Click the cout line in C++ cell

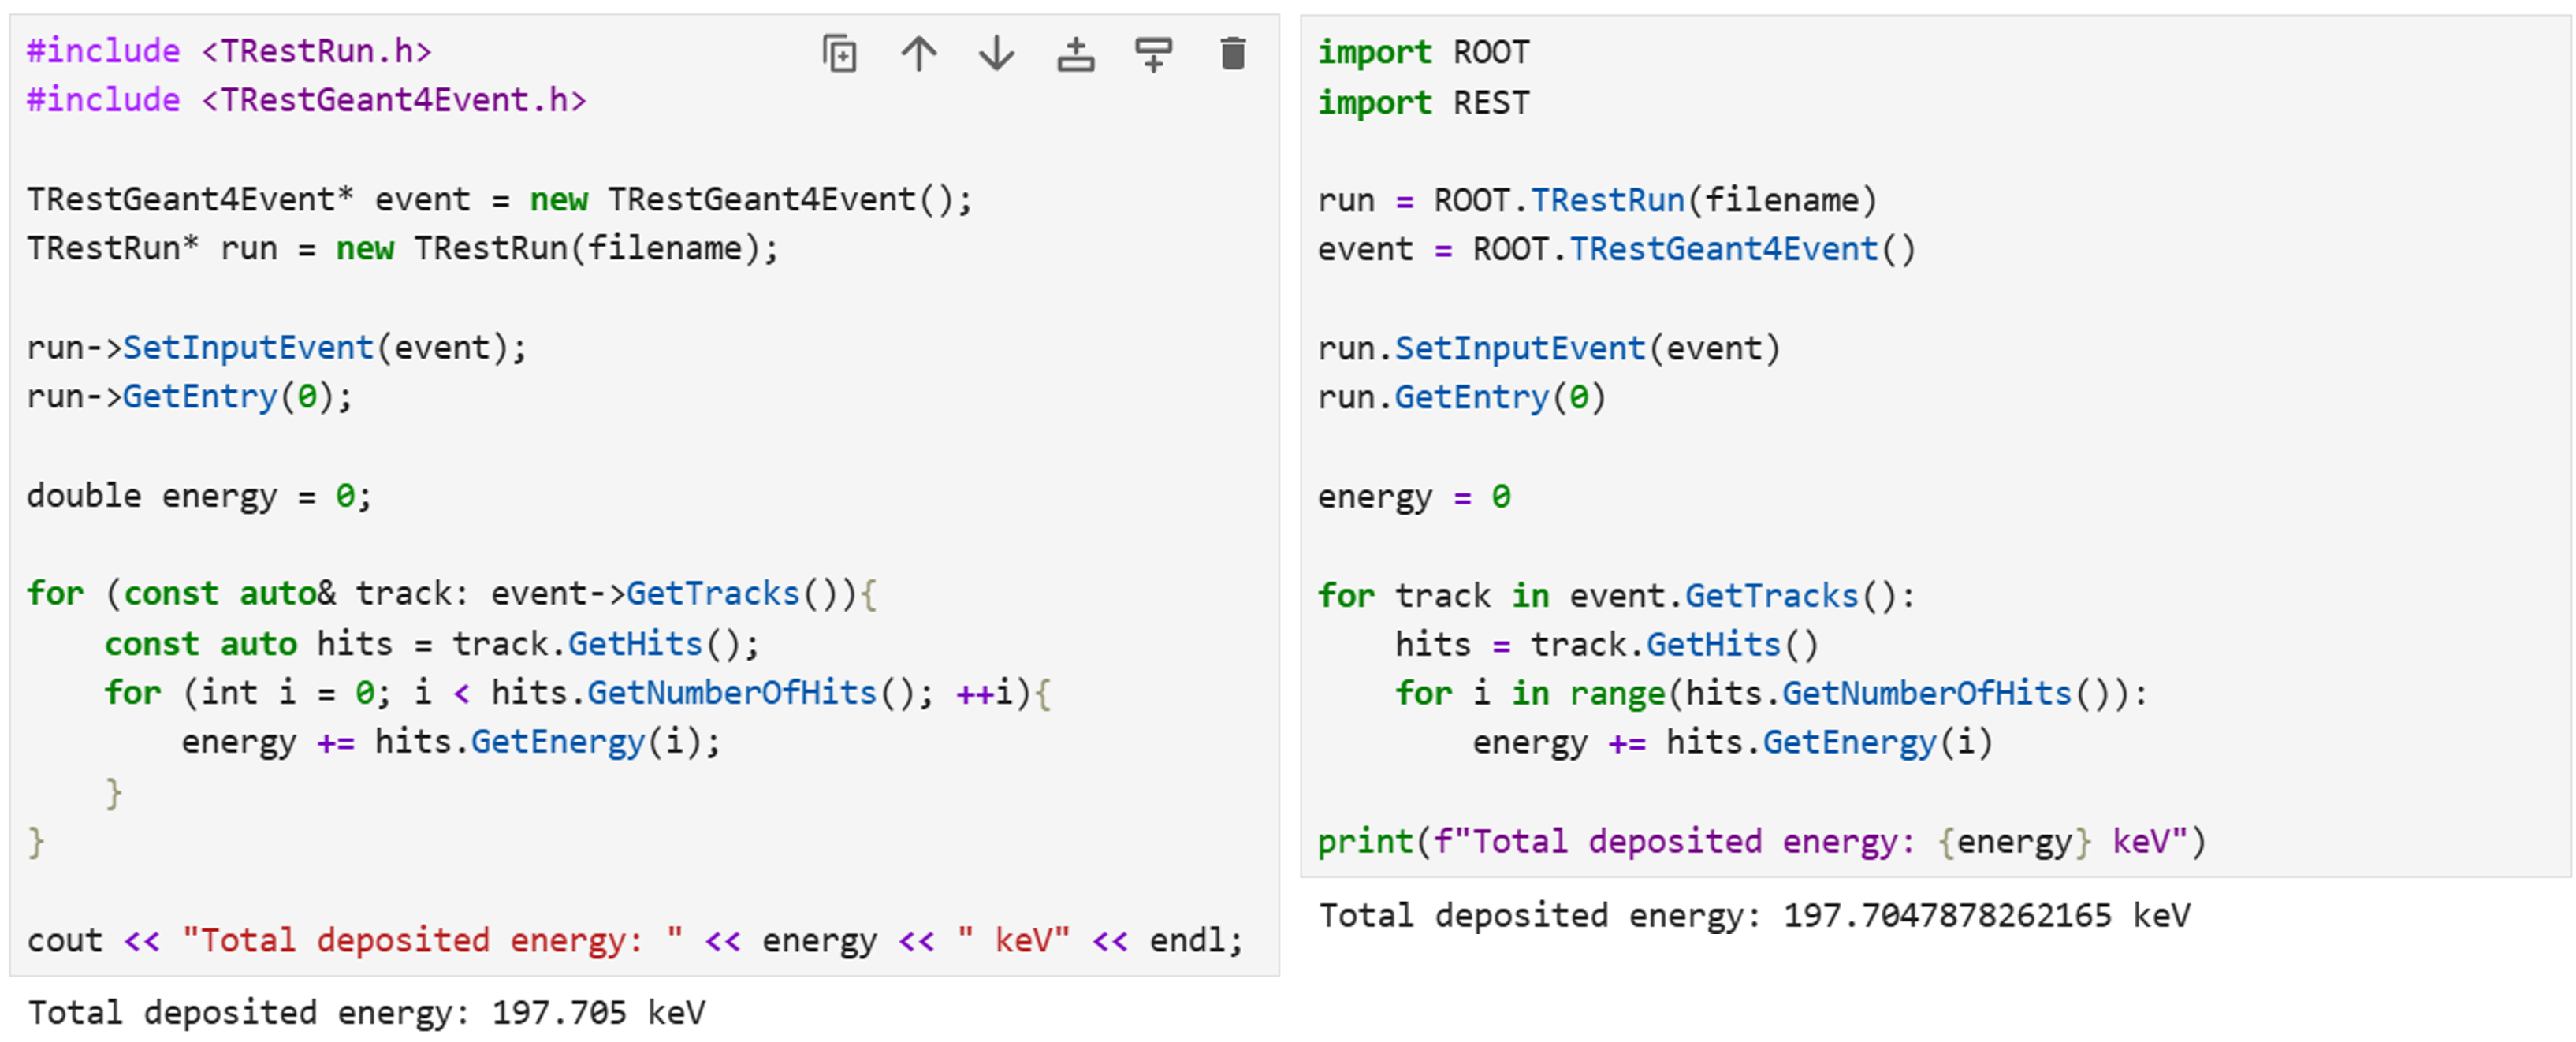635,940
